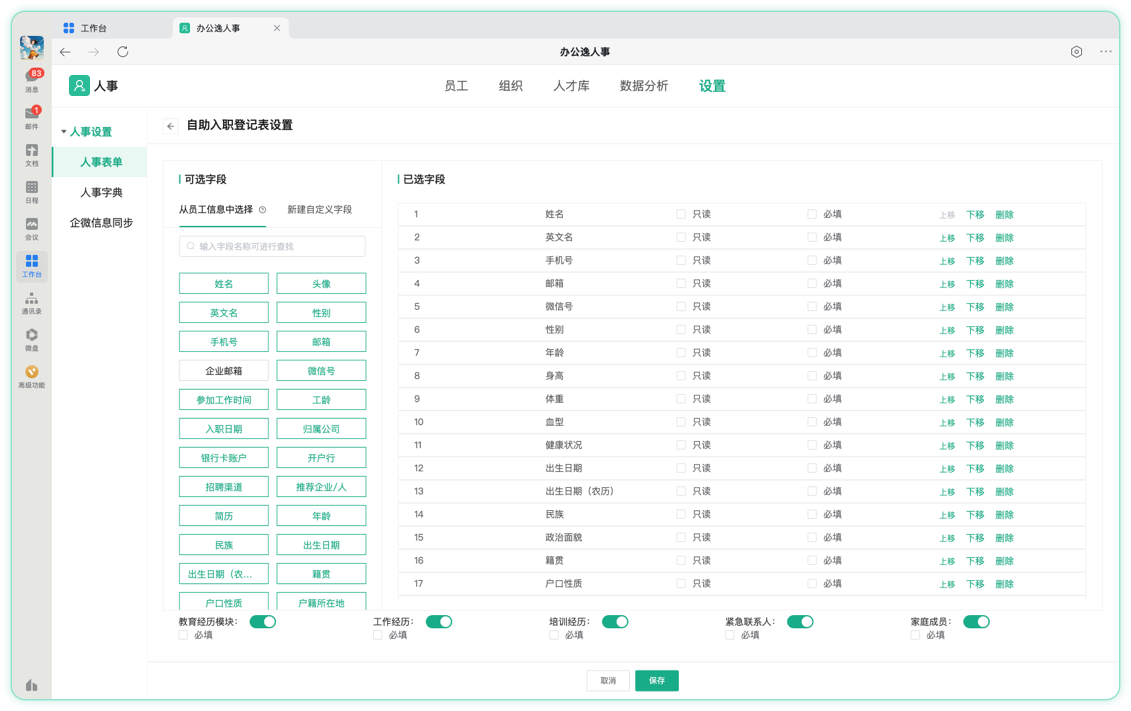The width and height of the screenshot is (1131, 711).
Task: Add the 简历 field
Action: point(224,516)
